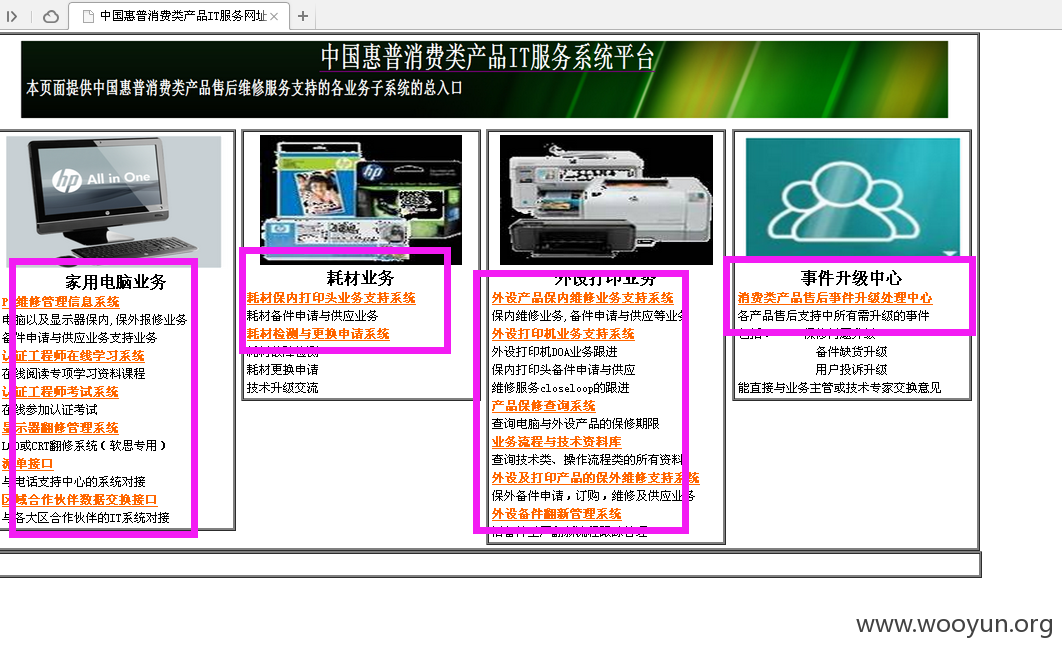Click the text 与电话支持中心的系统对接
Image resolution: width=1062 pixels, height=653 pixels.
coord(73,482)
